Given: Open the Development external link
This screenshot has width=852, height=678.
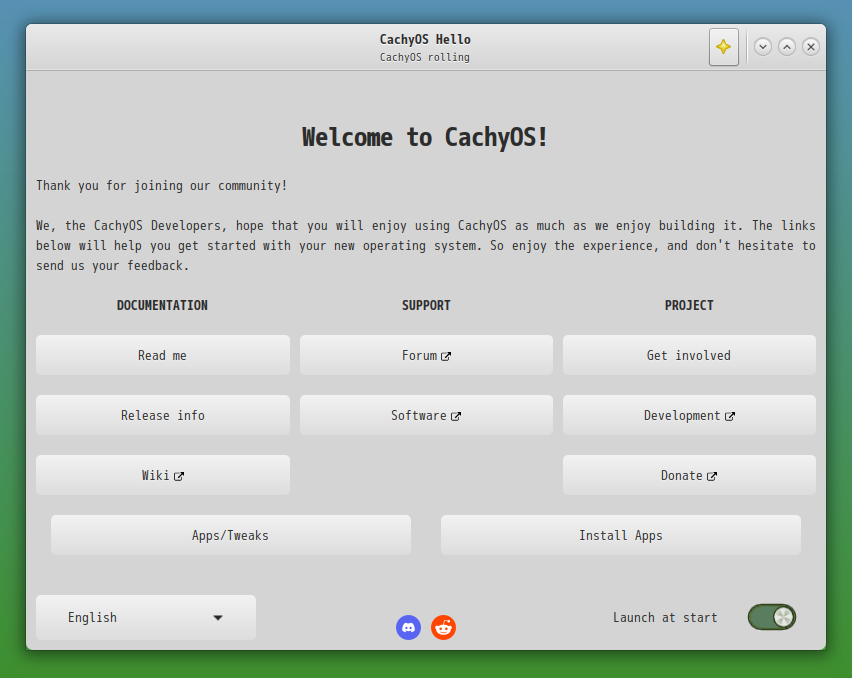Looking at the screenshot, I should pyautogui.click(x=689, y=415).
